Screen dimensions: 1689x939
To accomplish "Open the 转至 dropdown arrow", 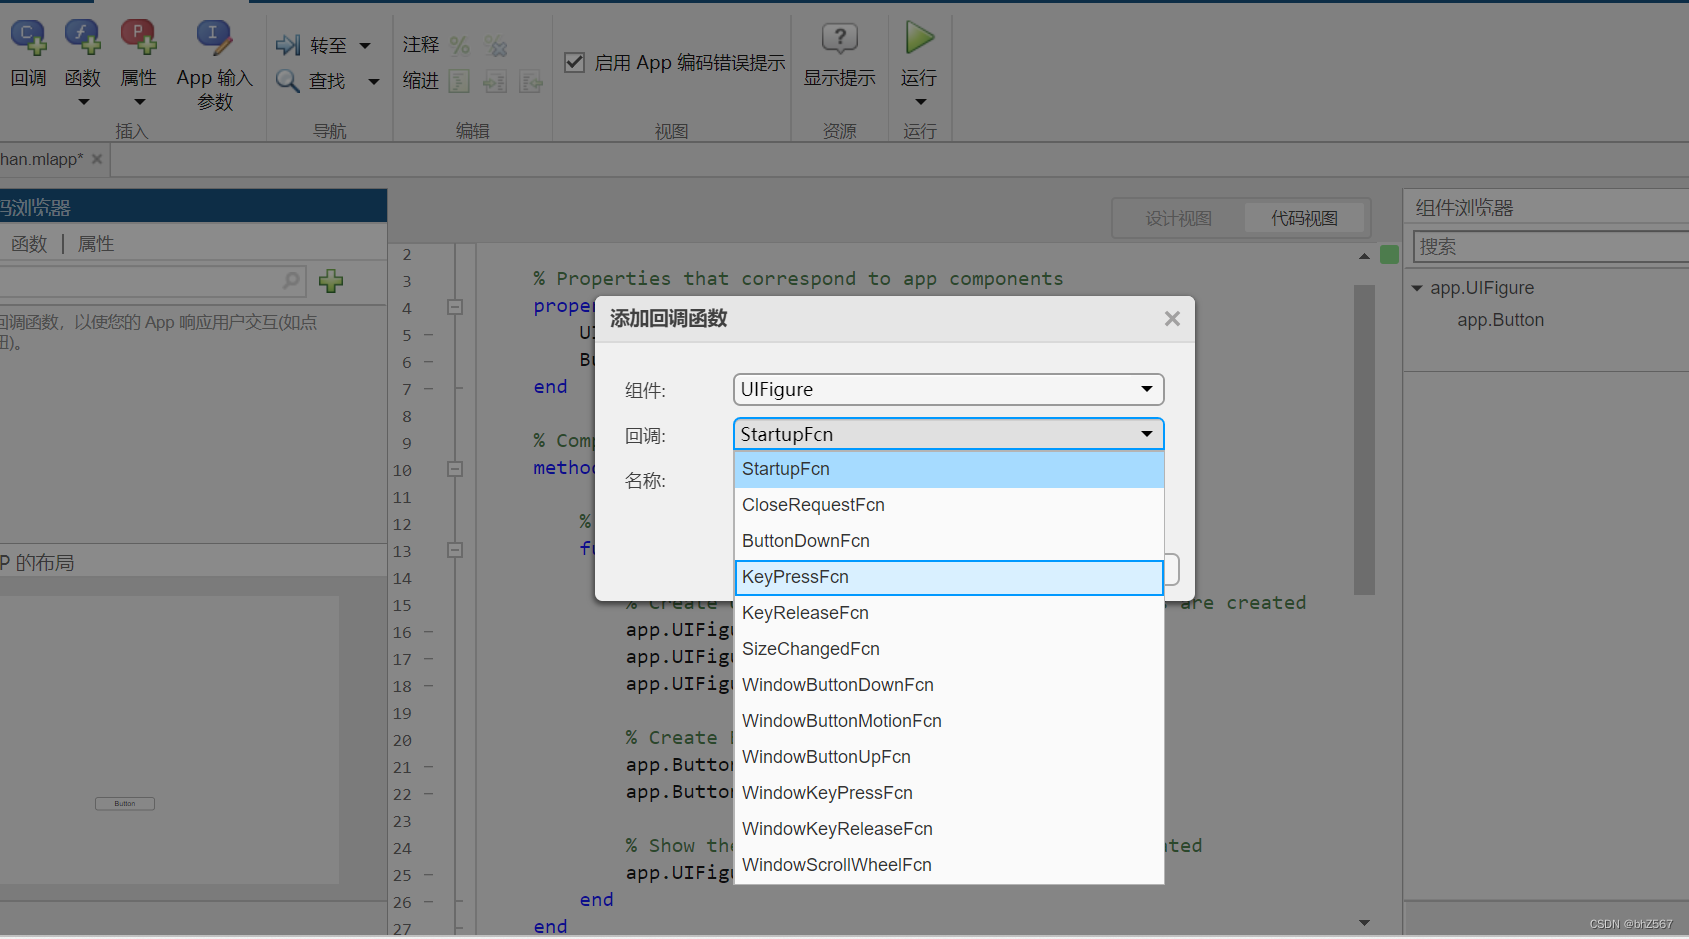I will (x=364, y=44).
